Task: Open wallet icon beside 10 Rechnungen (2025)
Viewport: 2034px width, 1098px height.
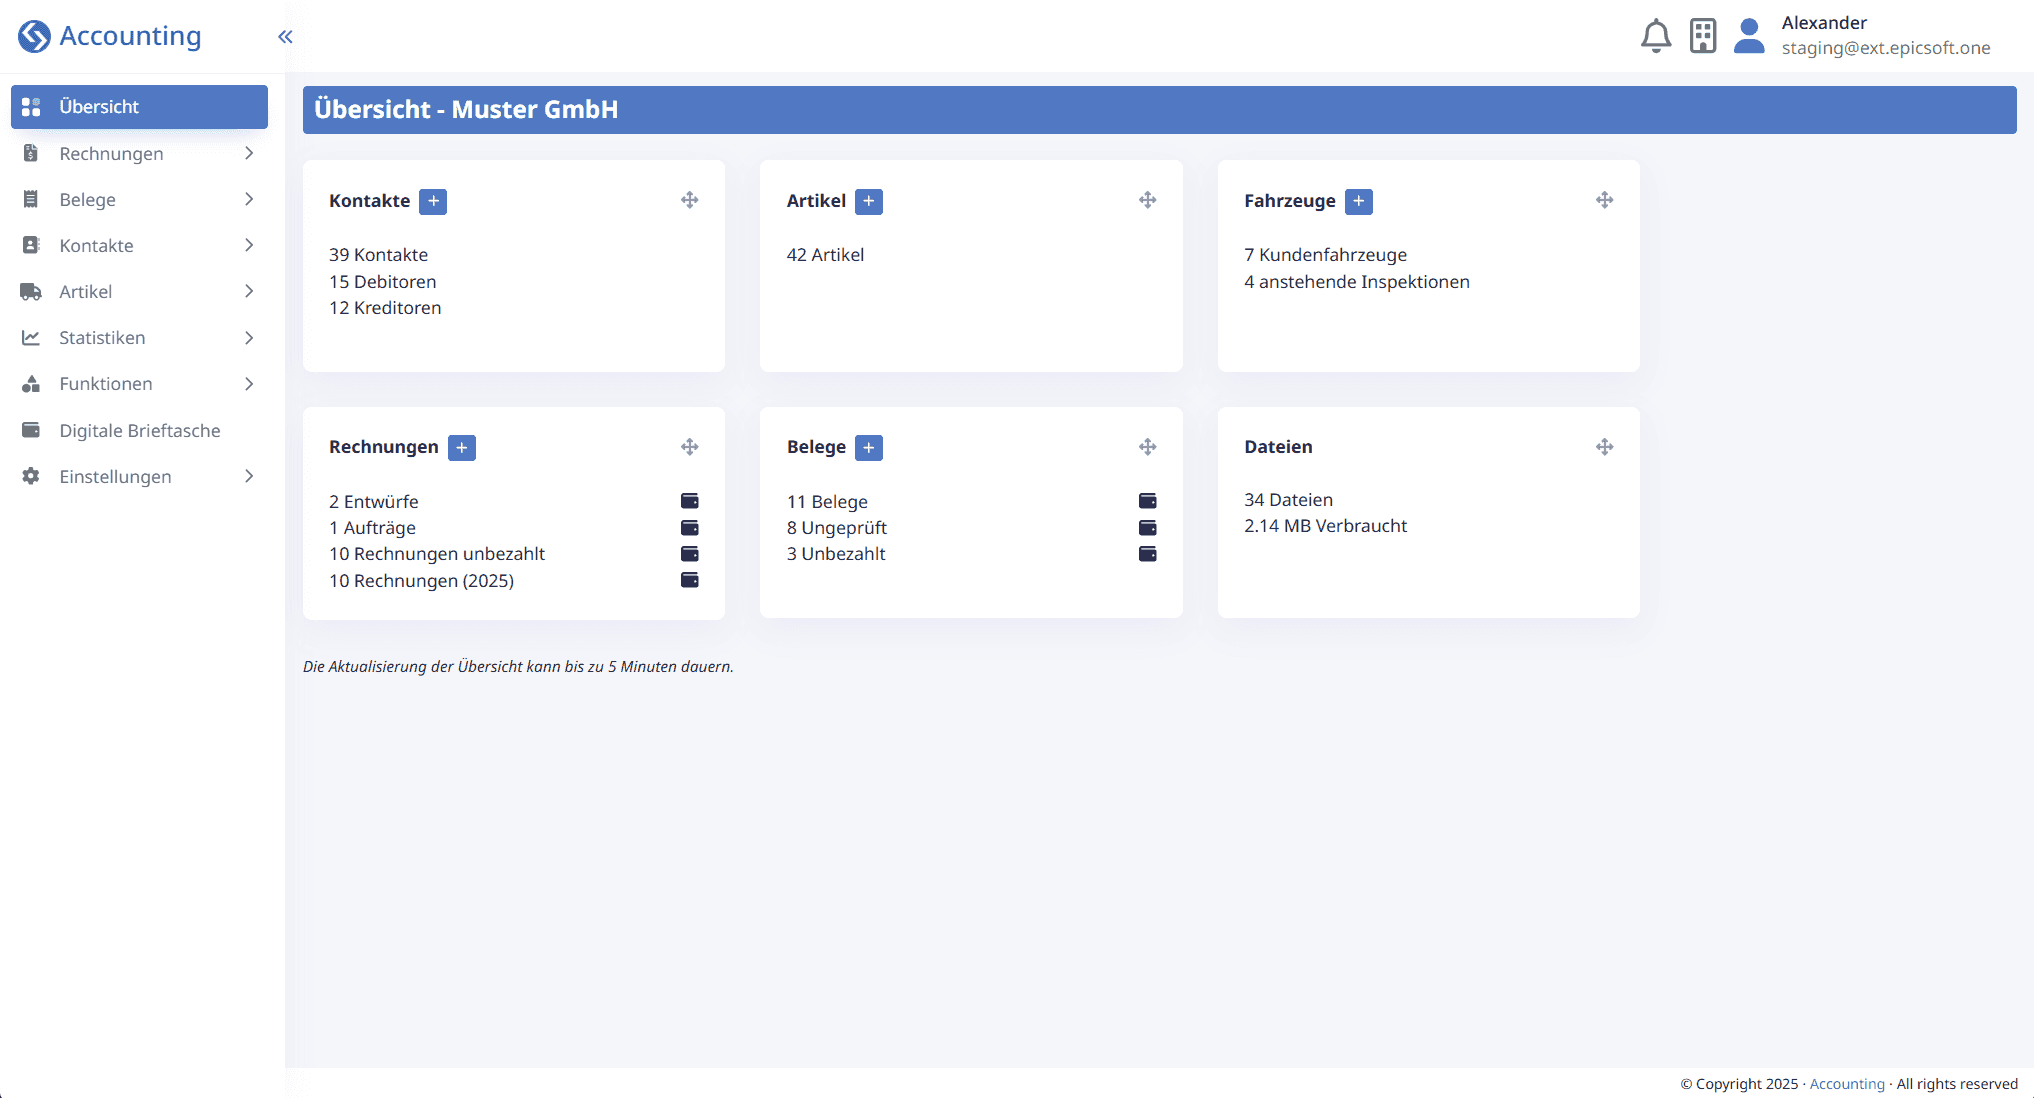Action: pyautogui.click(x=690, y=580)
